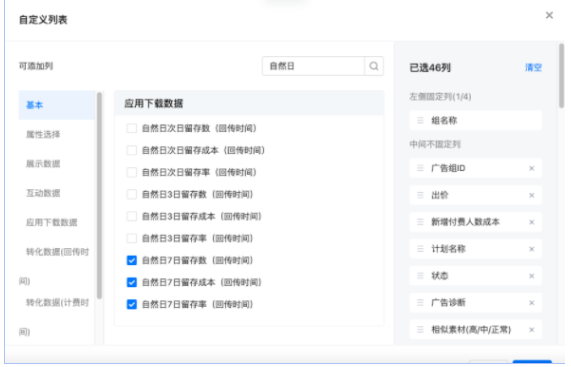Click the drag handle beside 计划名称
Viewport: 571px width, 367px height.
coord(420,249)
